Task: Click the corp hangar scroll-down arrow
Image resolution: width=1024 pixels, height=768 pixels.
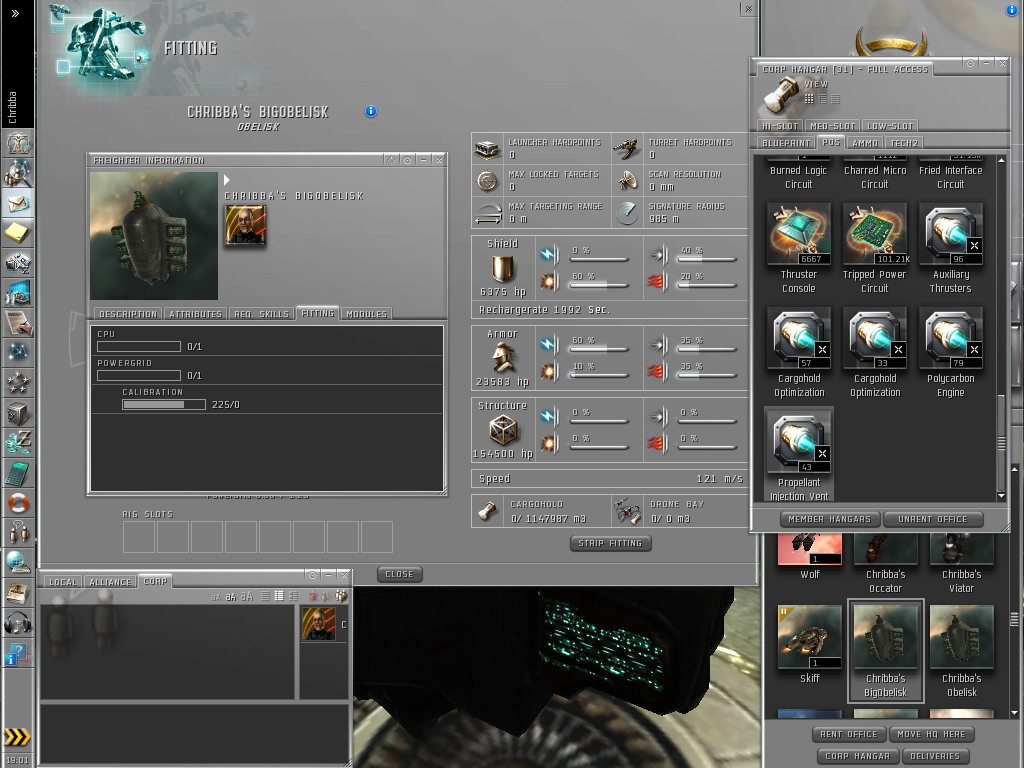Action: pos(1001,496)
